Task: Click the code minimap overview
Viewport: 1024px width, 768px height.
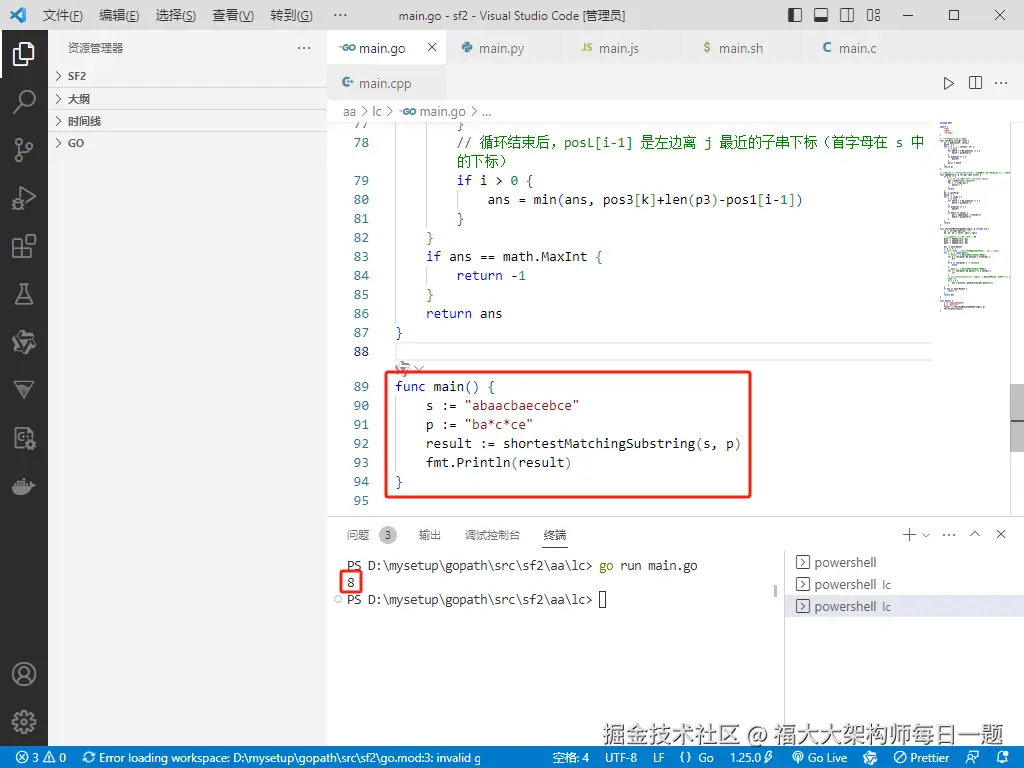Action: pos(974,217)
